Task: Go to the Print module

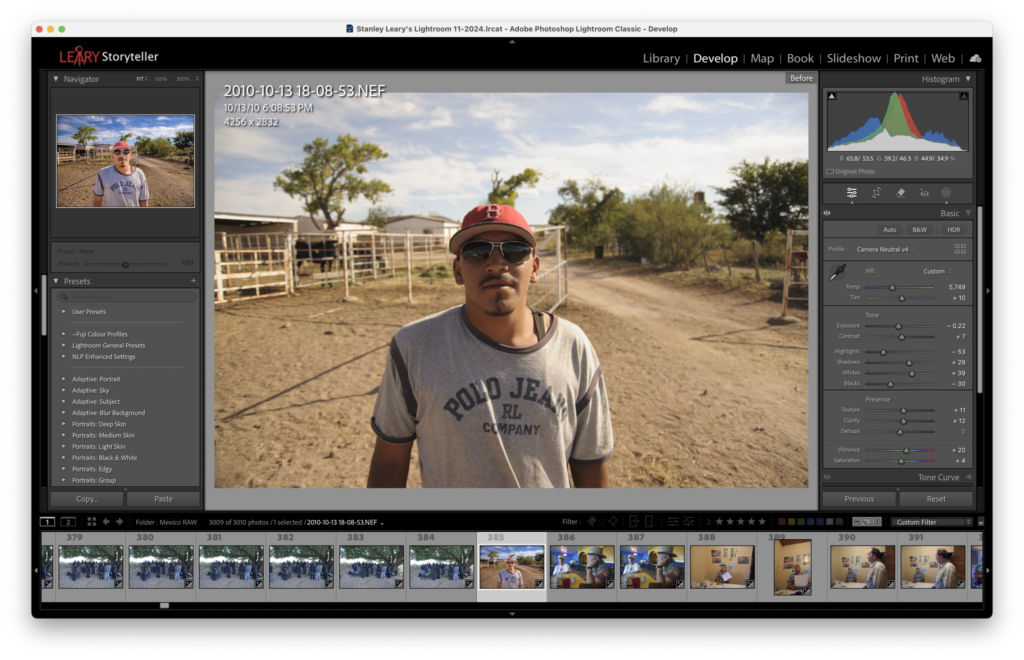Action: pyautogui.click(x=905, y=58)
